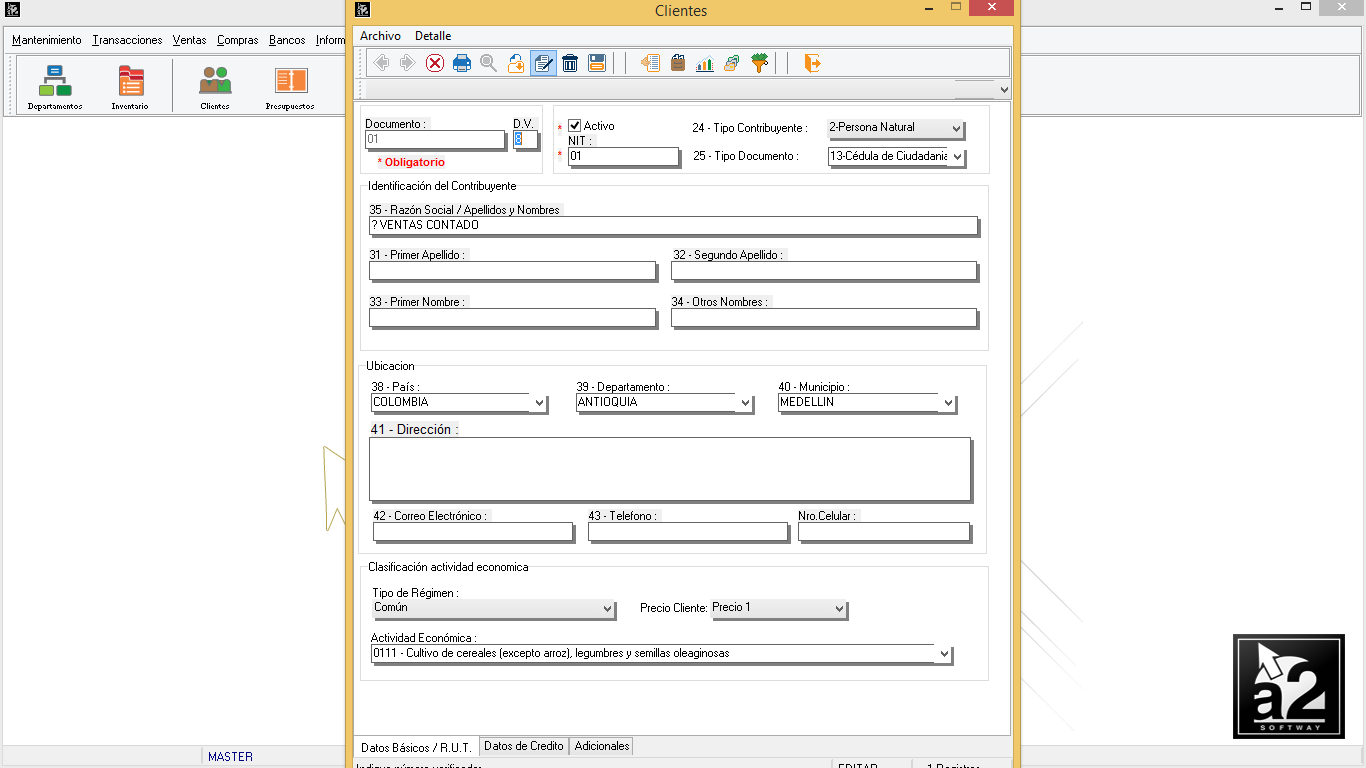The width and height of the screenshot is (1366, 768).
Task: Open the Bancos menu
Action: (x=287, y=40)
